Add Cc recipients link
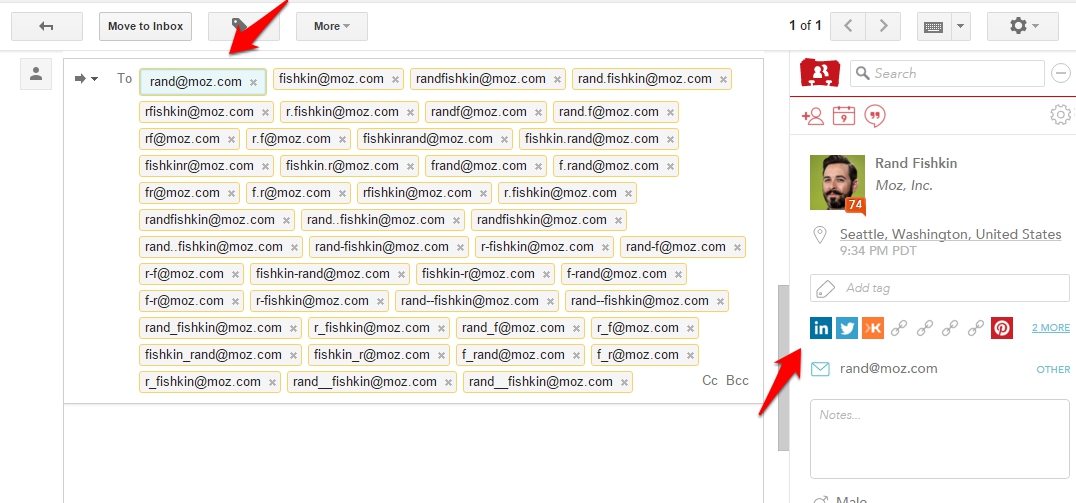 coord(710,381)
